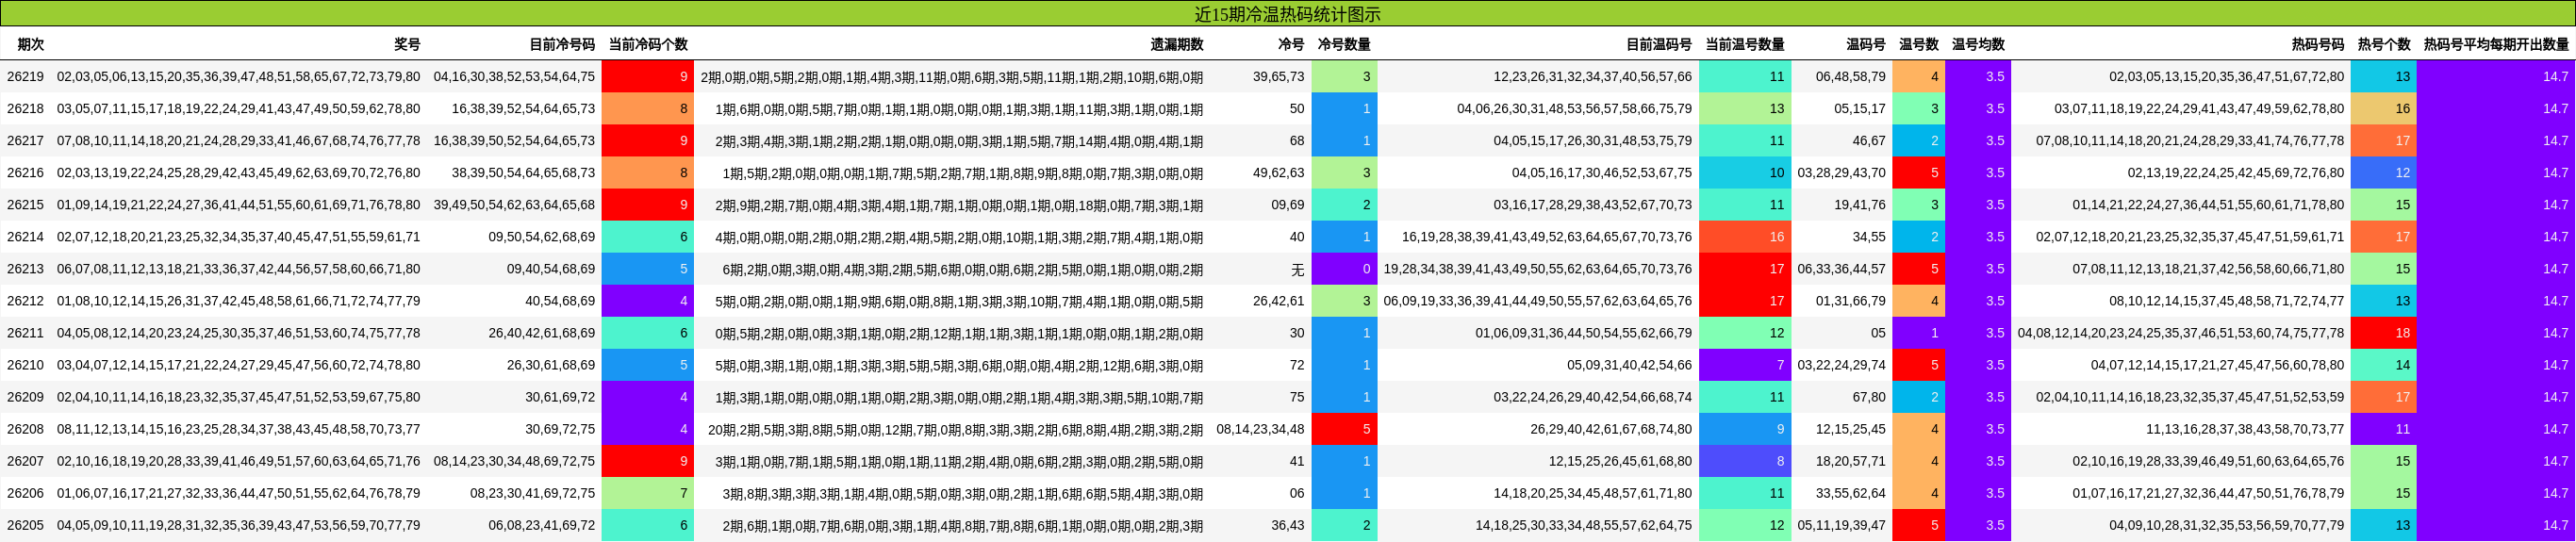Image resolution: width=2576 pixels, height=542 pixels.
Task: Click the 热码号码 column header
Action: (x=2318, y=45)
